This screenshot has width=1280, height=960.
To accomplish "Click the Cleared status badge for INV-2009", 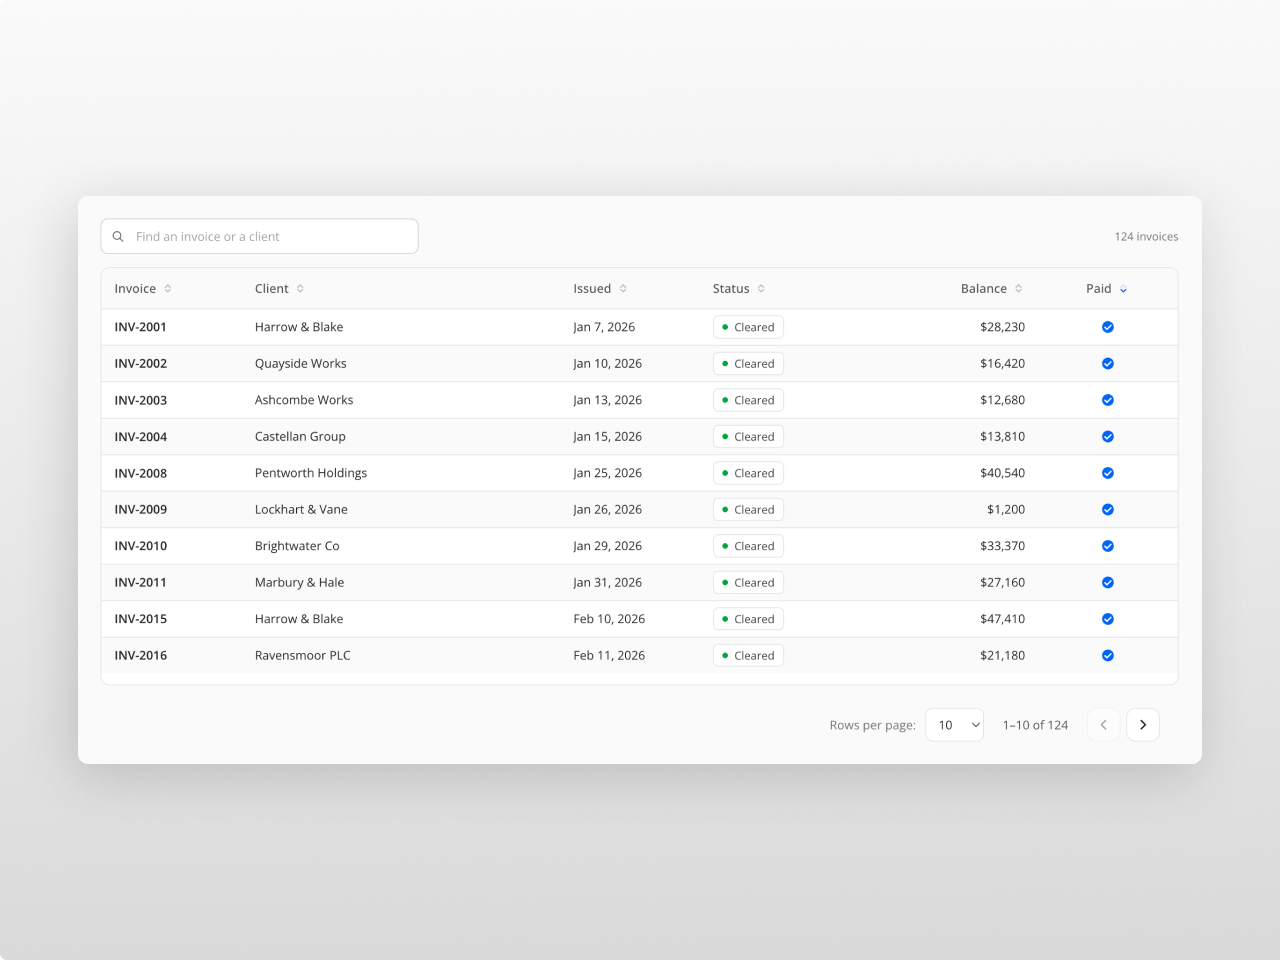I will [x=748, y=510].
